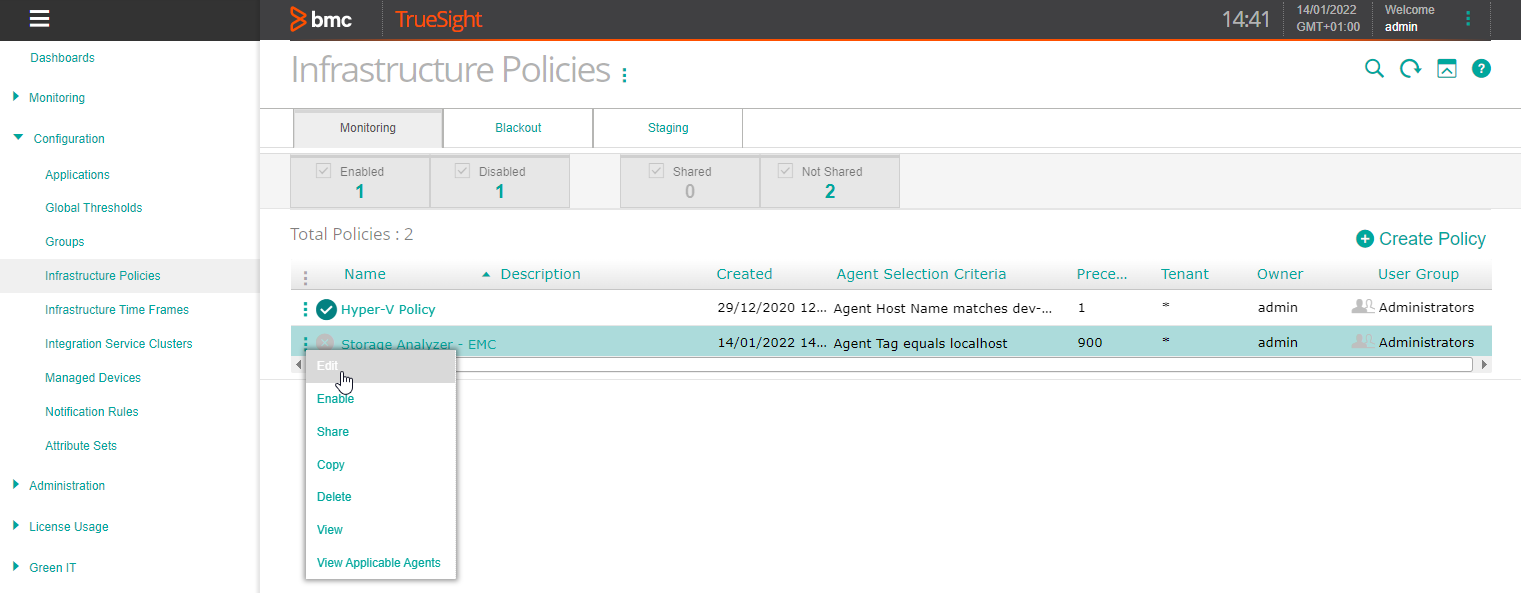Toggle the Enabled policies filter
Screen dimensions: 1521x593
point(323,170)
